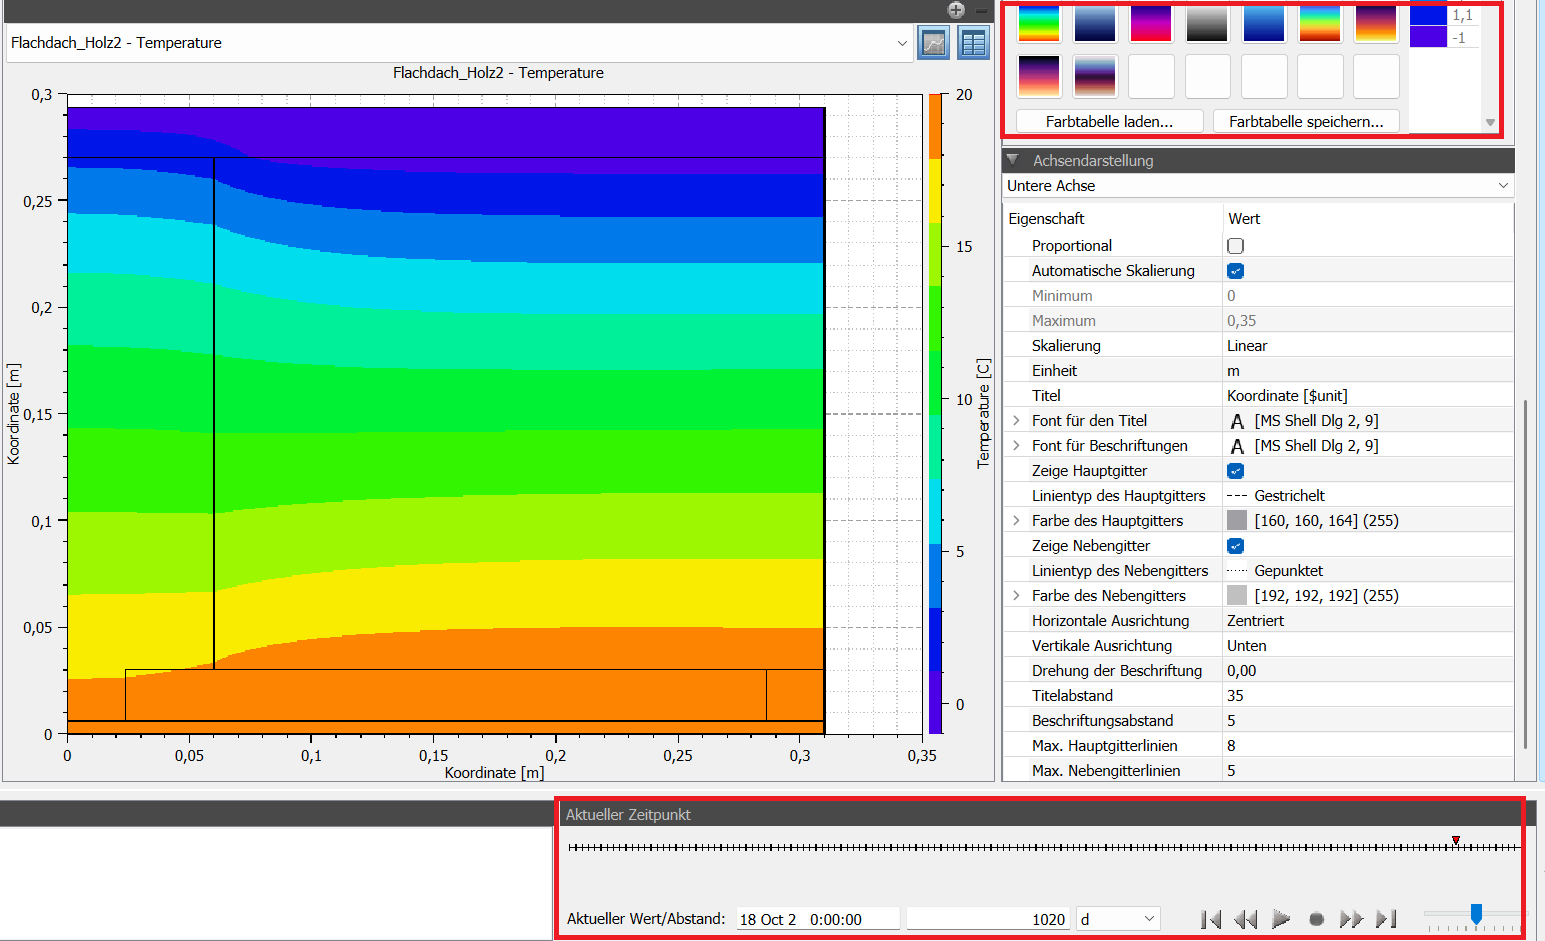Image resolution: width=1545 pixels, height=941 pixels.
Task: Open the Untere Achse axis dropdown
Action: point(1258,186)
